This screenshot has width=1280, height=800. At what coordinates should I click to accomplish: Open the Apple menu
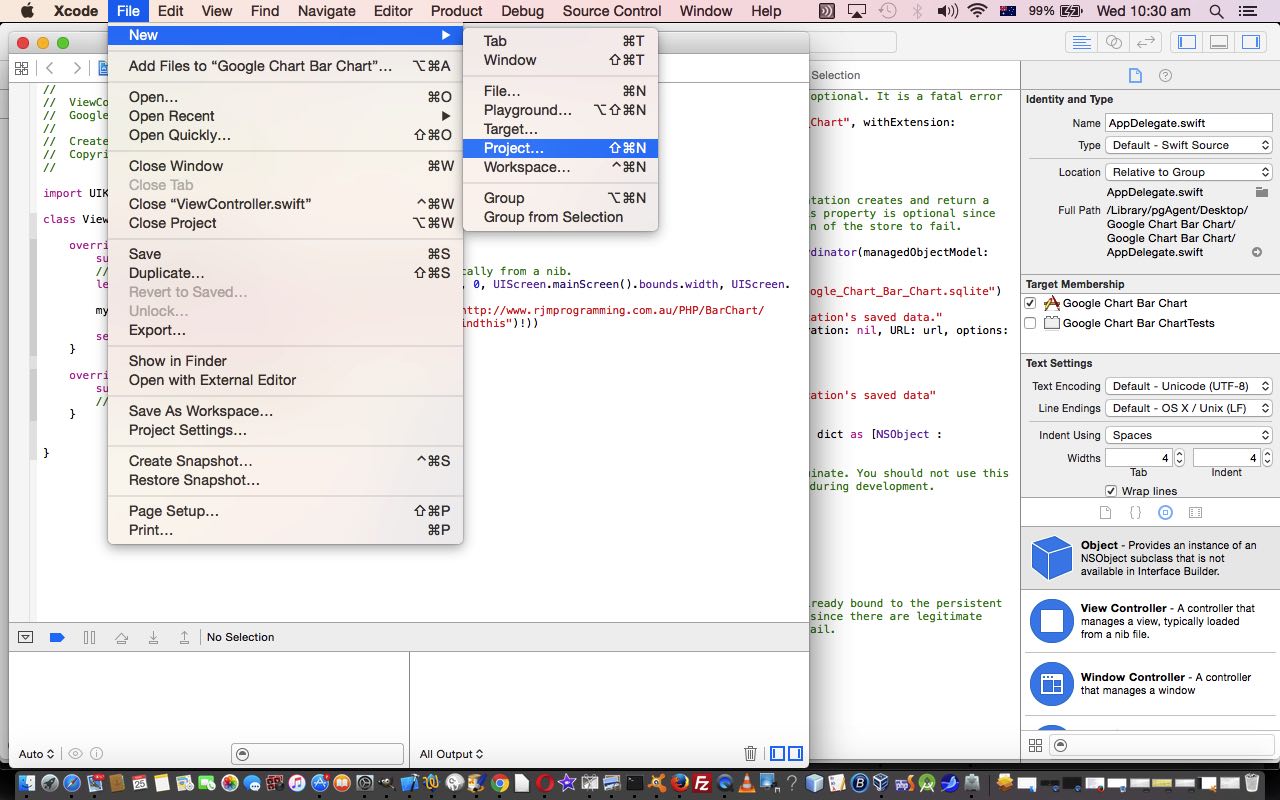[27, 11]
